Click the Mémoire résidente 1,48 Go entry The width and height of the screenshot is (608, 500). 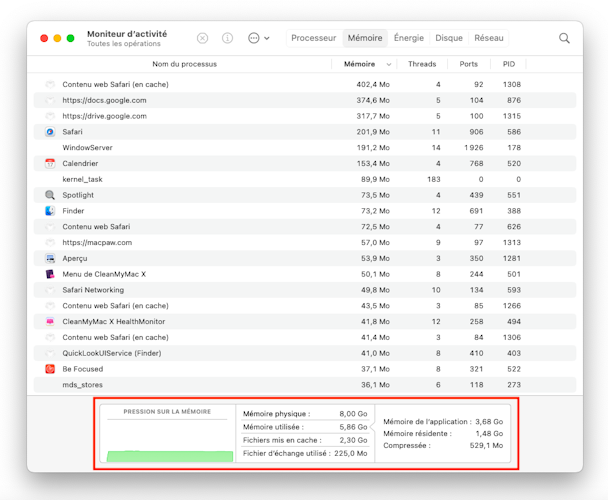tap(443, 434)
